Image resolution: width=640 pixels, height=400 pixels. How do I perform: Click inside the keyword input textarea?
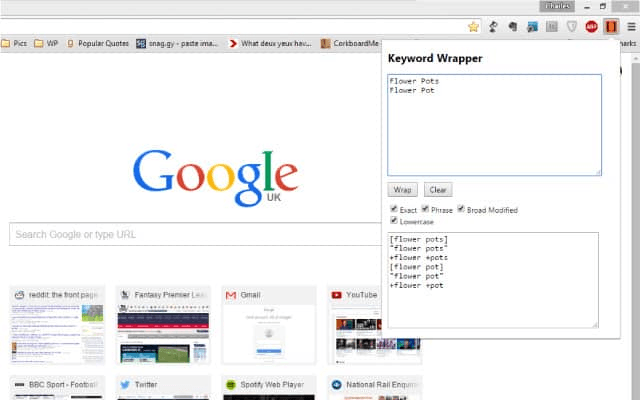tap(494, 125)
